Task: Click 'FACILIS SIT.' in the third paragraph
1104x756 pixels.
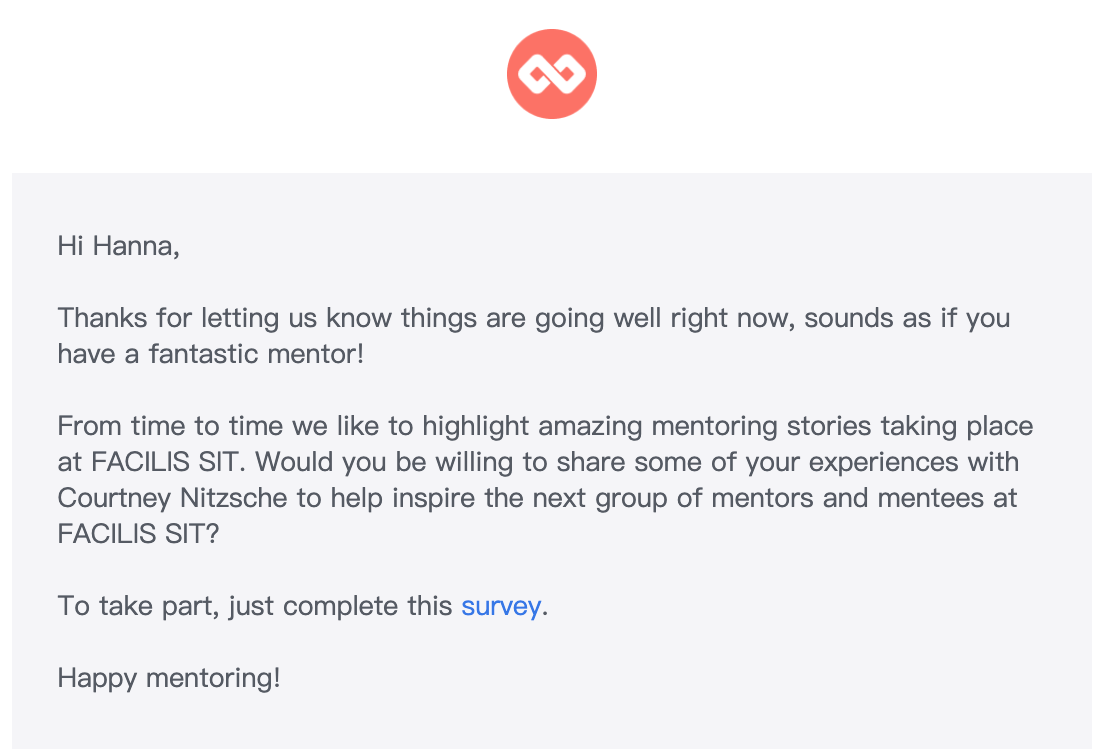Action: [168, 462]
